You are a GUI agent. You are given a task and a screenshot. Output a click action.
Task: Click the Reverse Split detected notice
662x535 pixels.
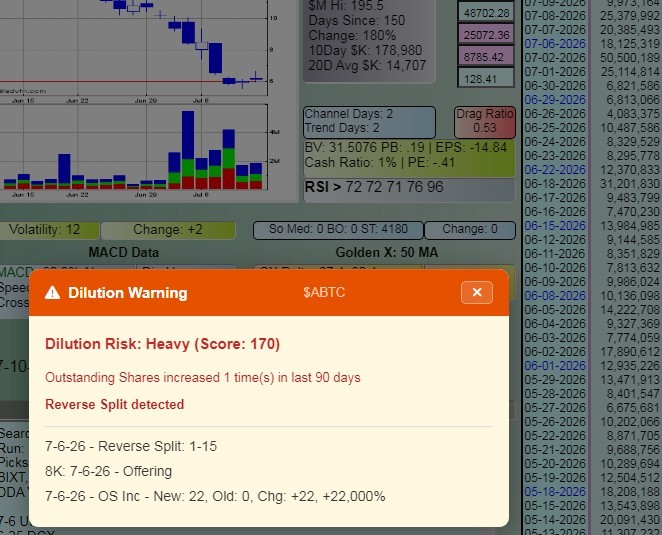[x=114, y=404]
